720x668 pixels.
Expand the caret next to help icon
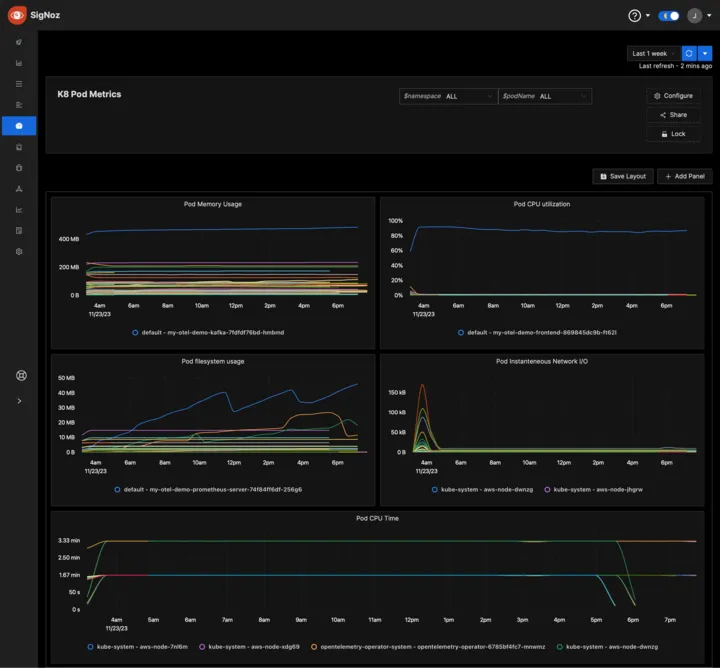coord(648,16)
